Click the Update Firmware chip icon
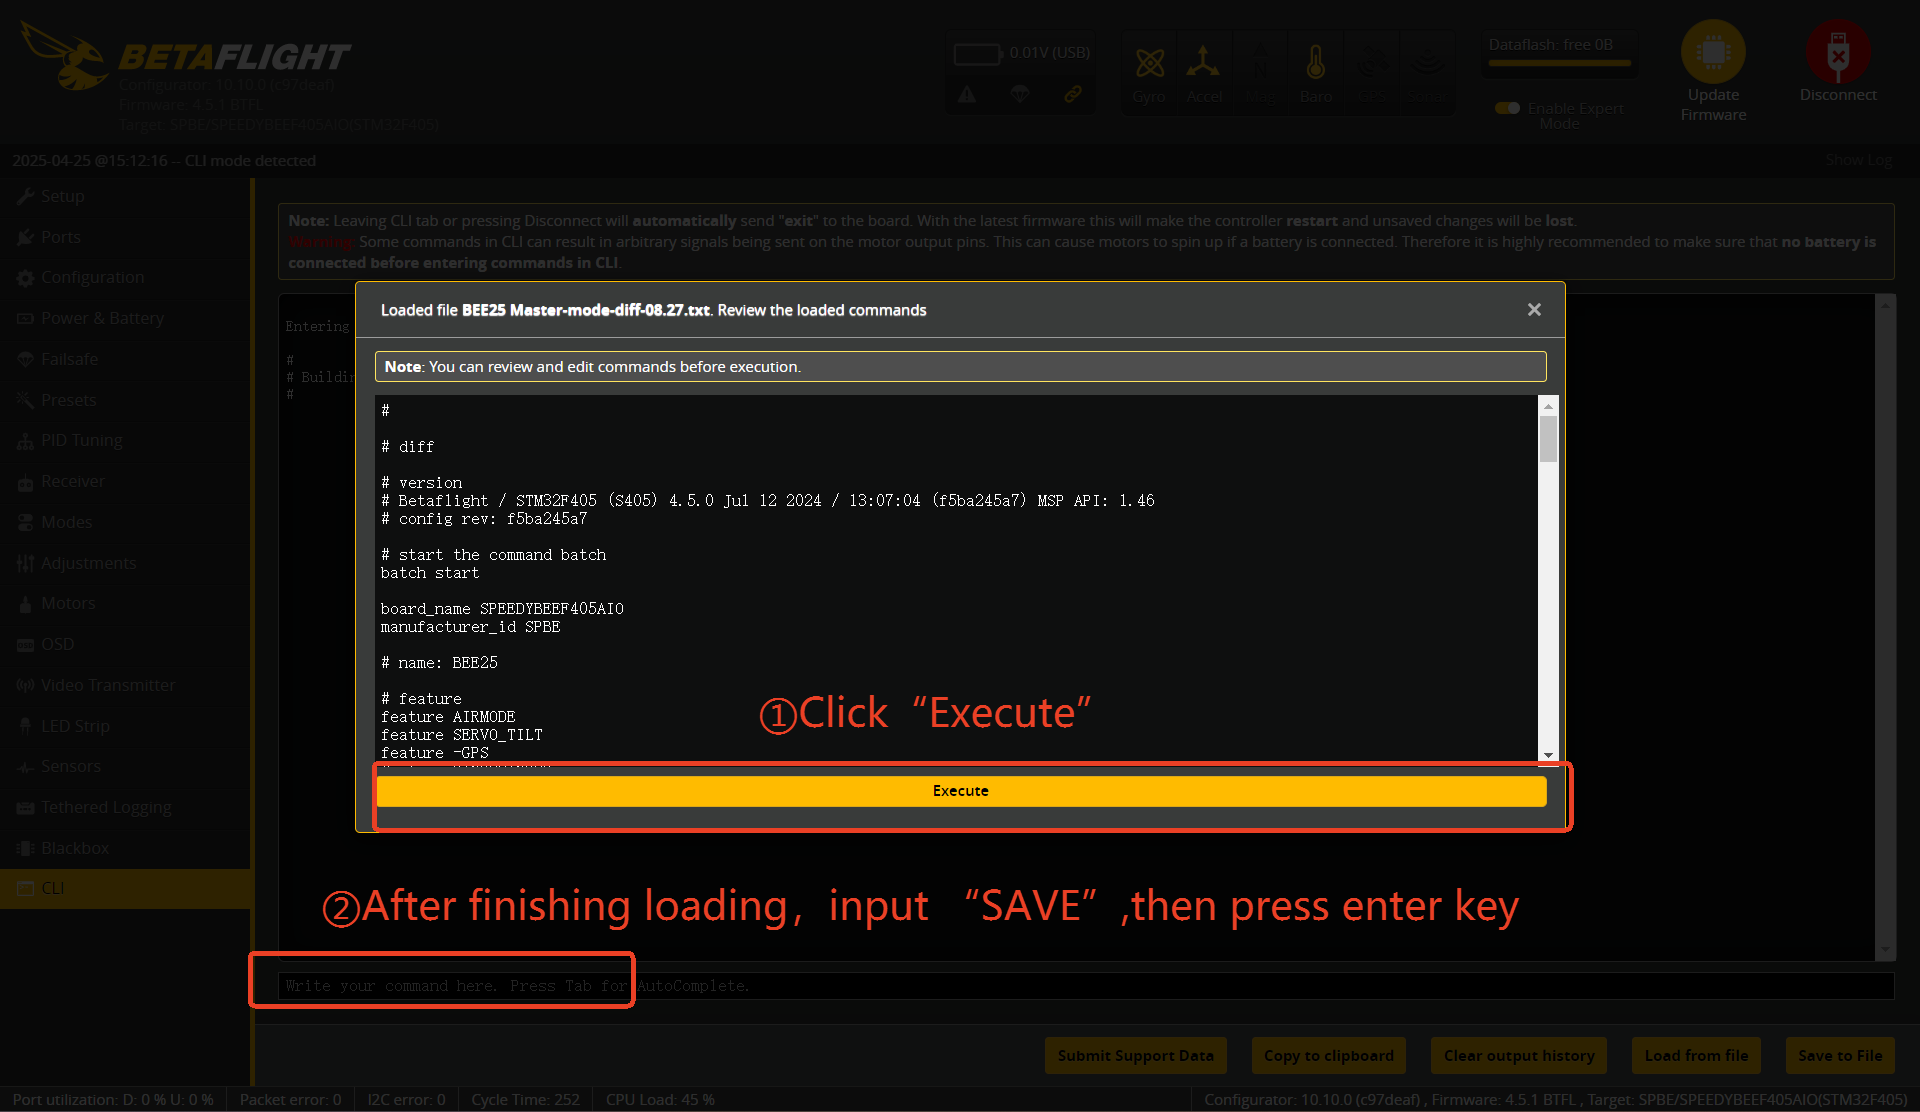This screenshot has width=1920, height=1112. [1713, 52]
